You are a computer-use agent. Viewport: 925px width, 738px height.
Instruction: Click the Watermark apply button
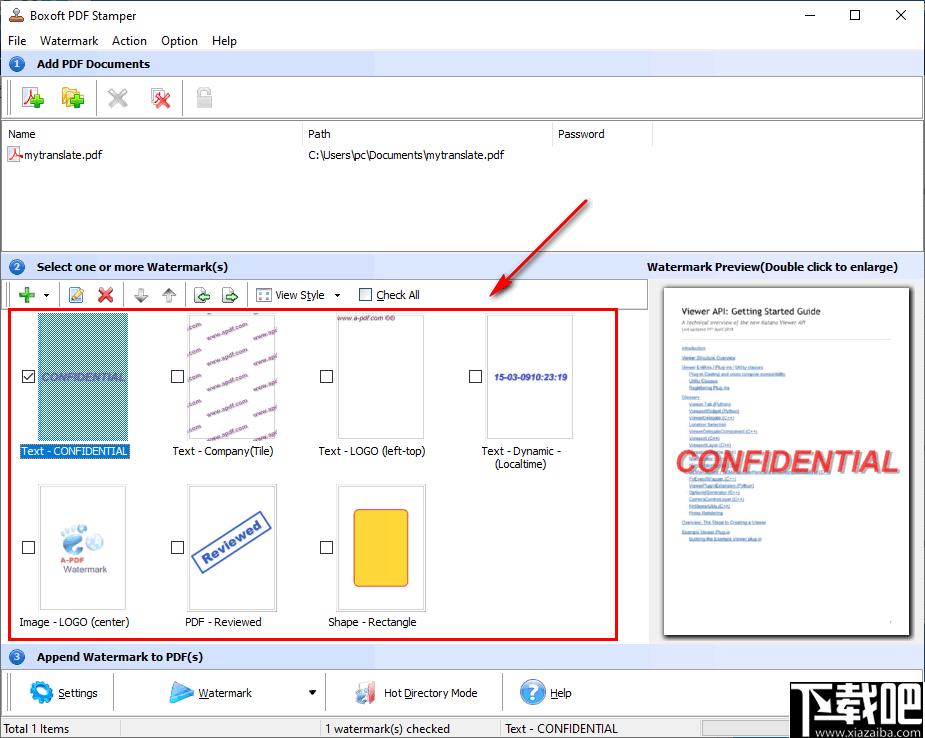click(211, 693)
